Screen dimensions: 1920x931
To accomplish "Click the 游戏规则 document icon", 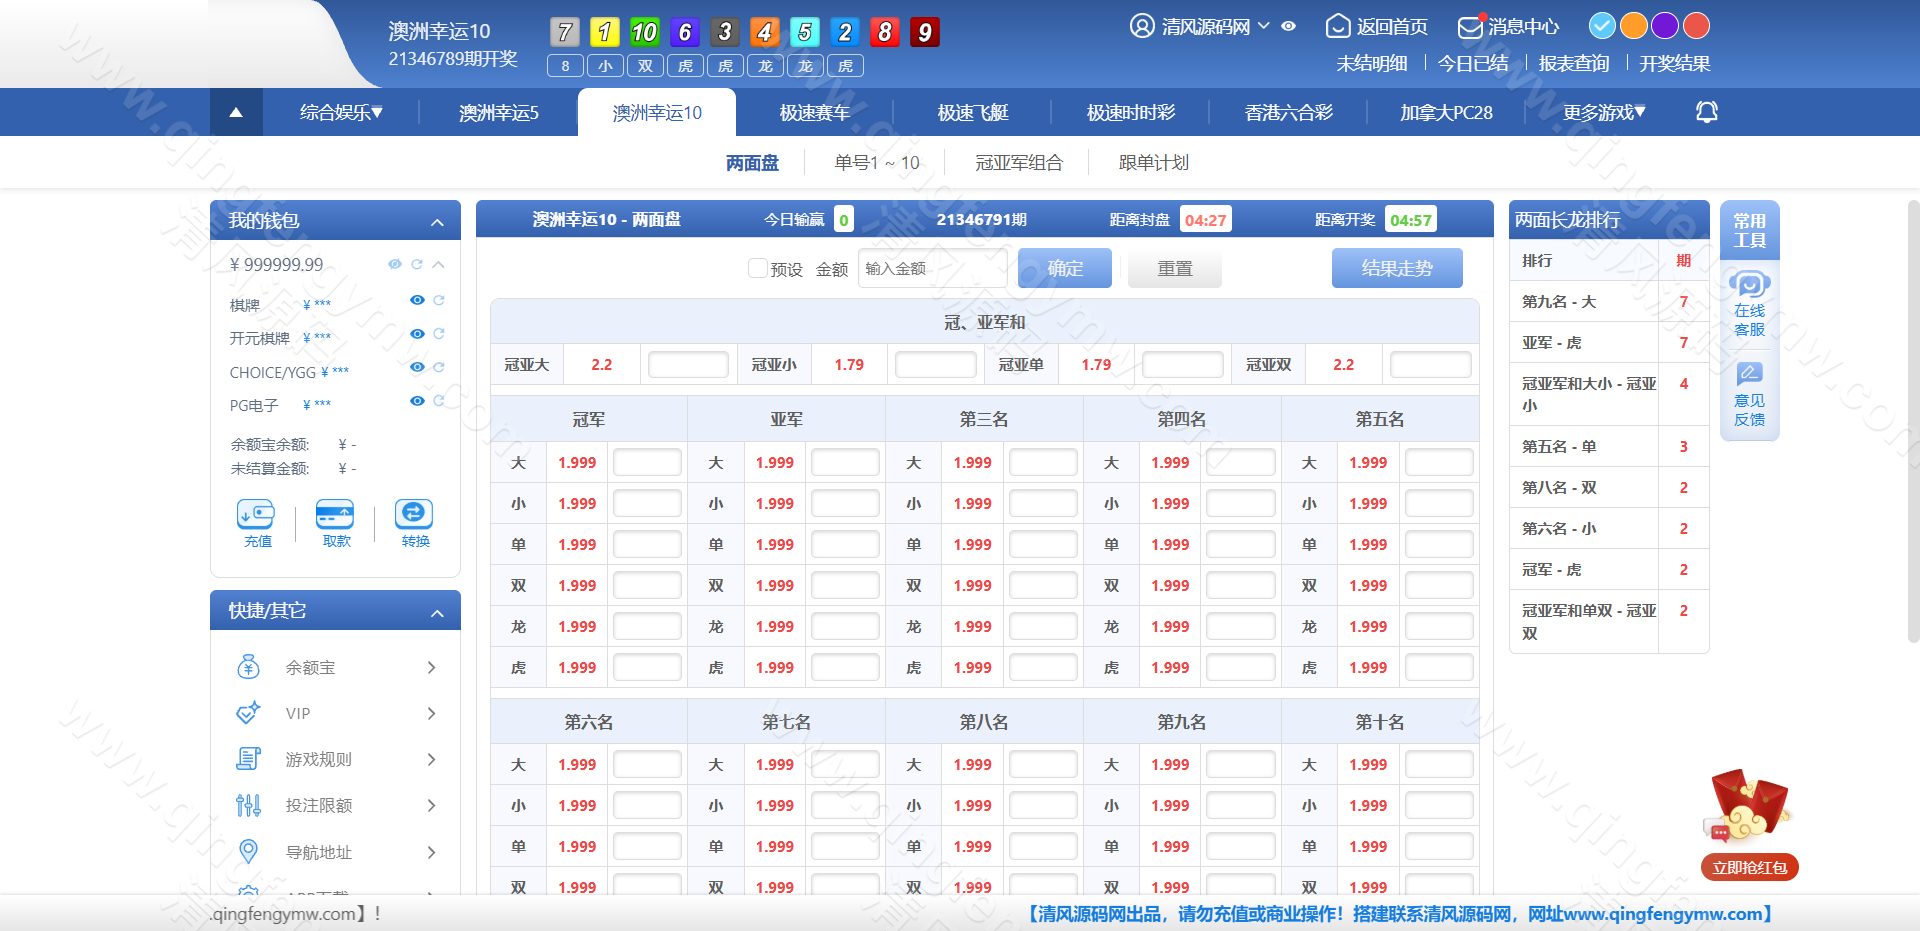I will click(248, 759).
